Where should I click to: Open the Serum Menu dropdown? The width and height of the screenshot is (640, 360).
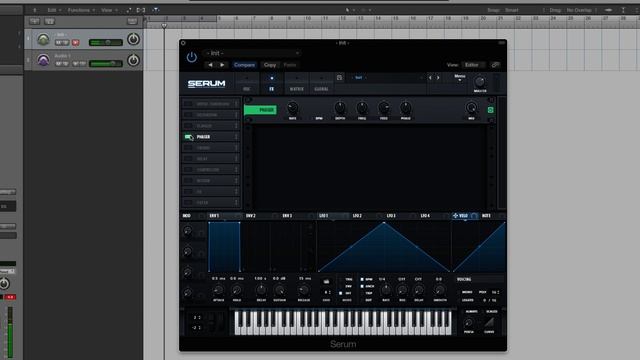(460, 77)
